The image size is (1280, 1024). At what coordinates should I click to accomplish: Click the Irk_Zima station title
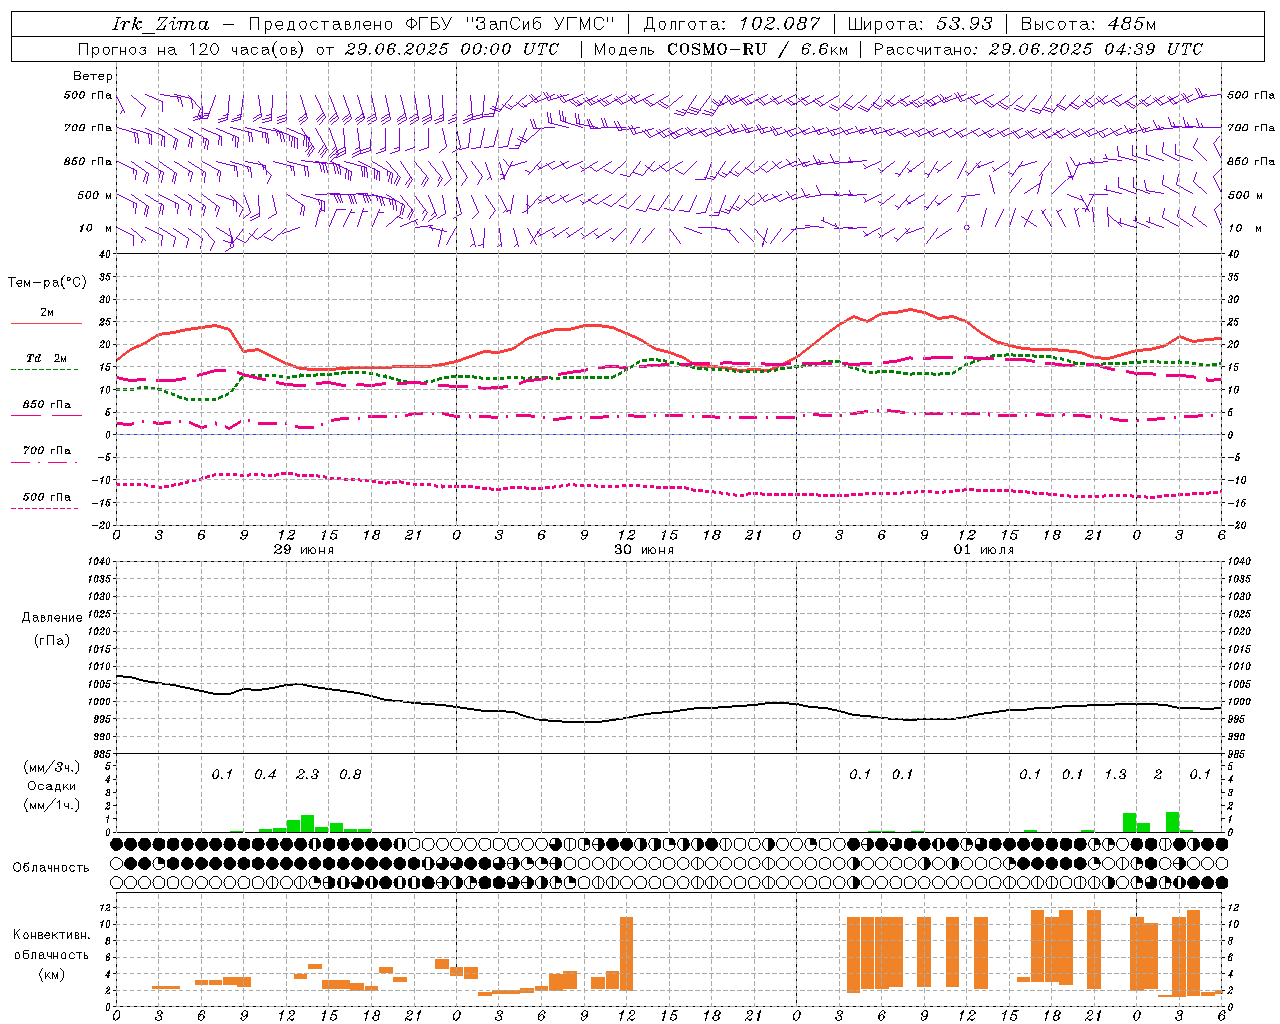[x=161, y=24]
